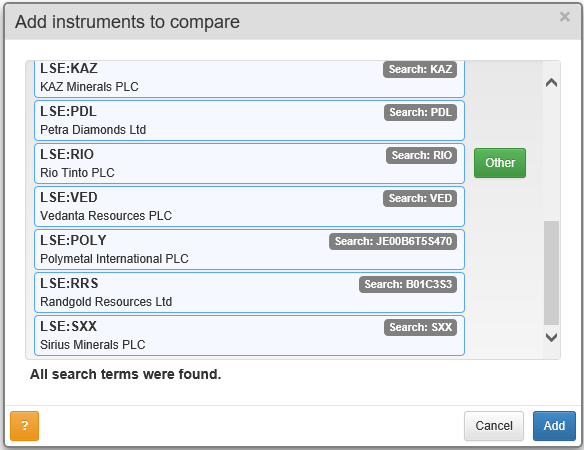
Task: Click the Search: JE00B6T5S470 tag
Action: click(393, 241)
